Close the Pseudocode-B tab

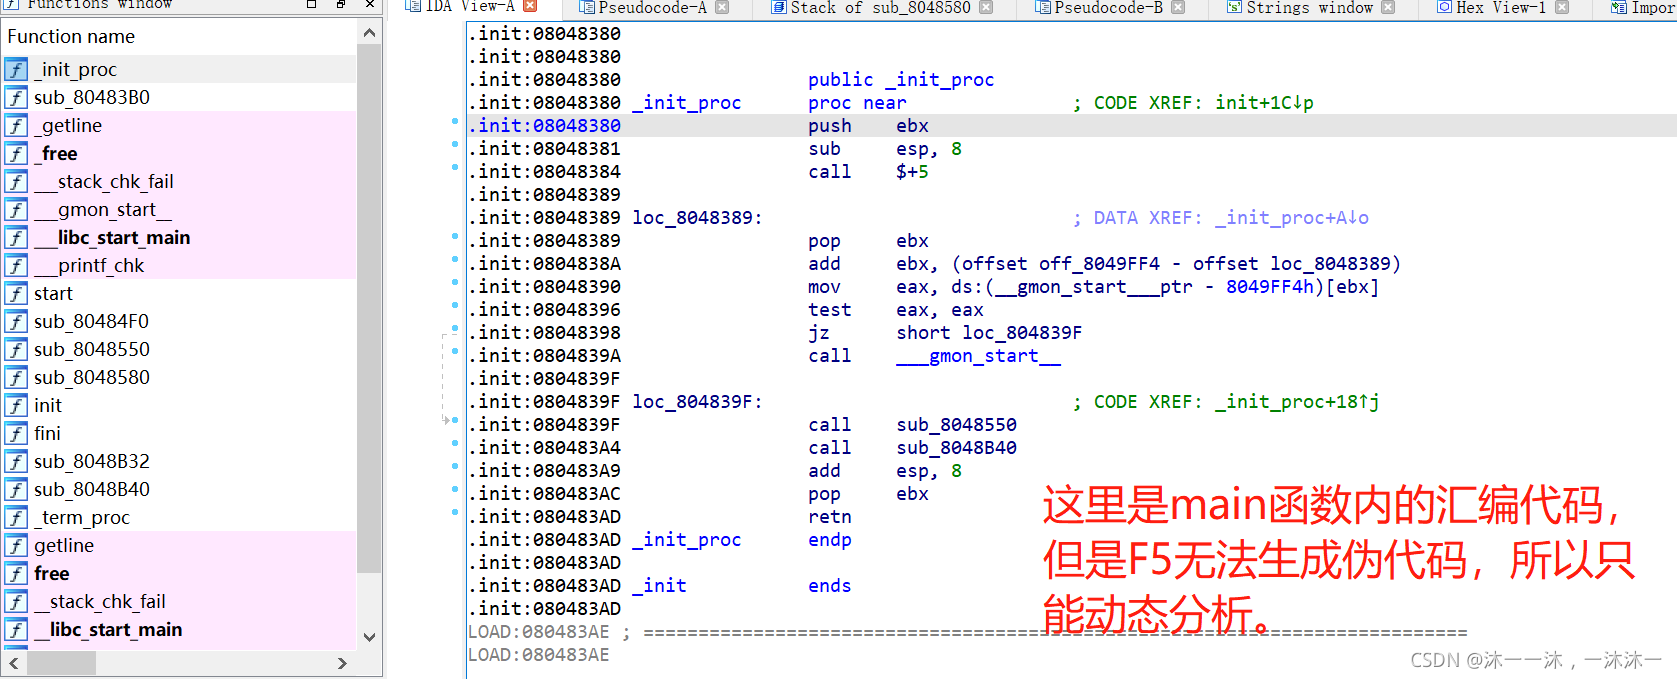pyautogui.click(x=1178, y=7)
